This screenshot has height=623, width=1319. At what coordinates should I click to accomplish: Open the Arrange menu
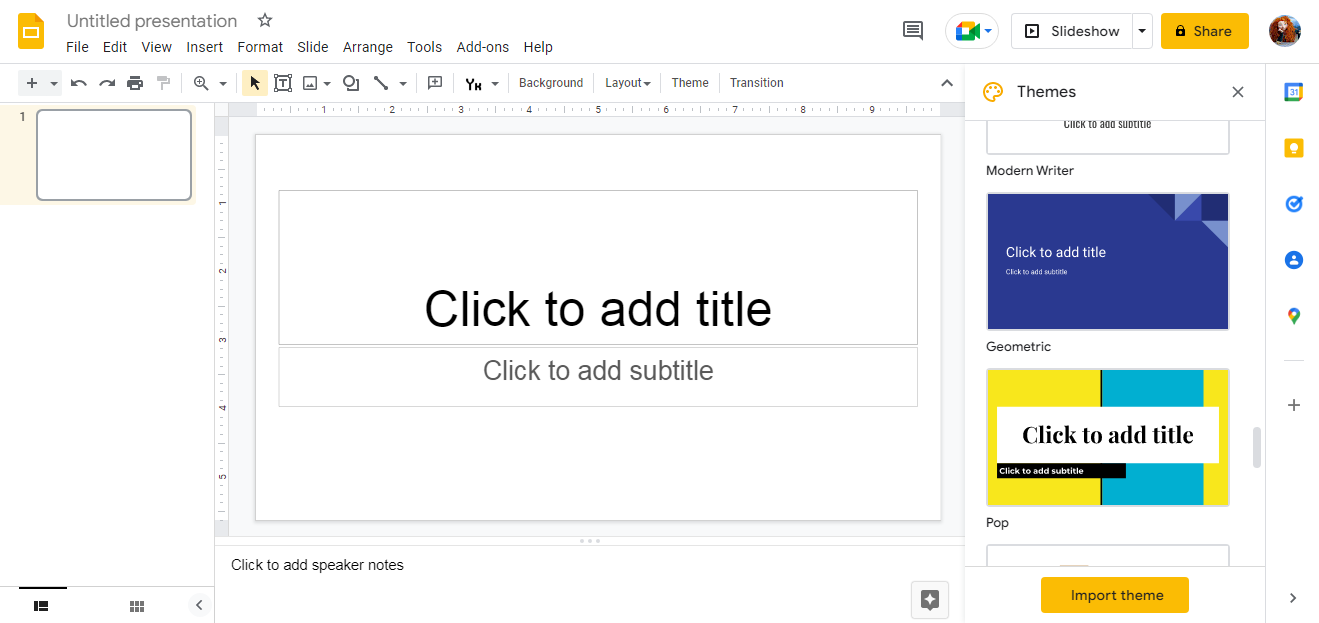pos(368,47)
